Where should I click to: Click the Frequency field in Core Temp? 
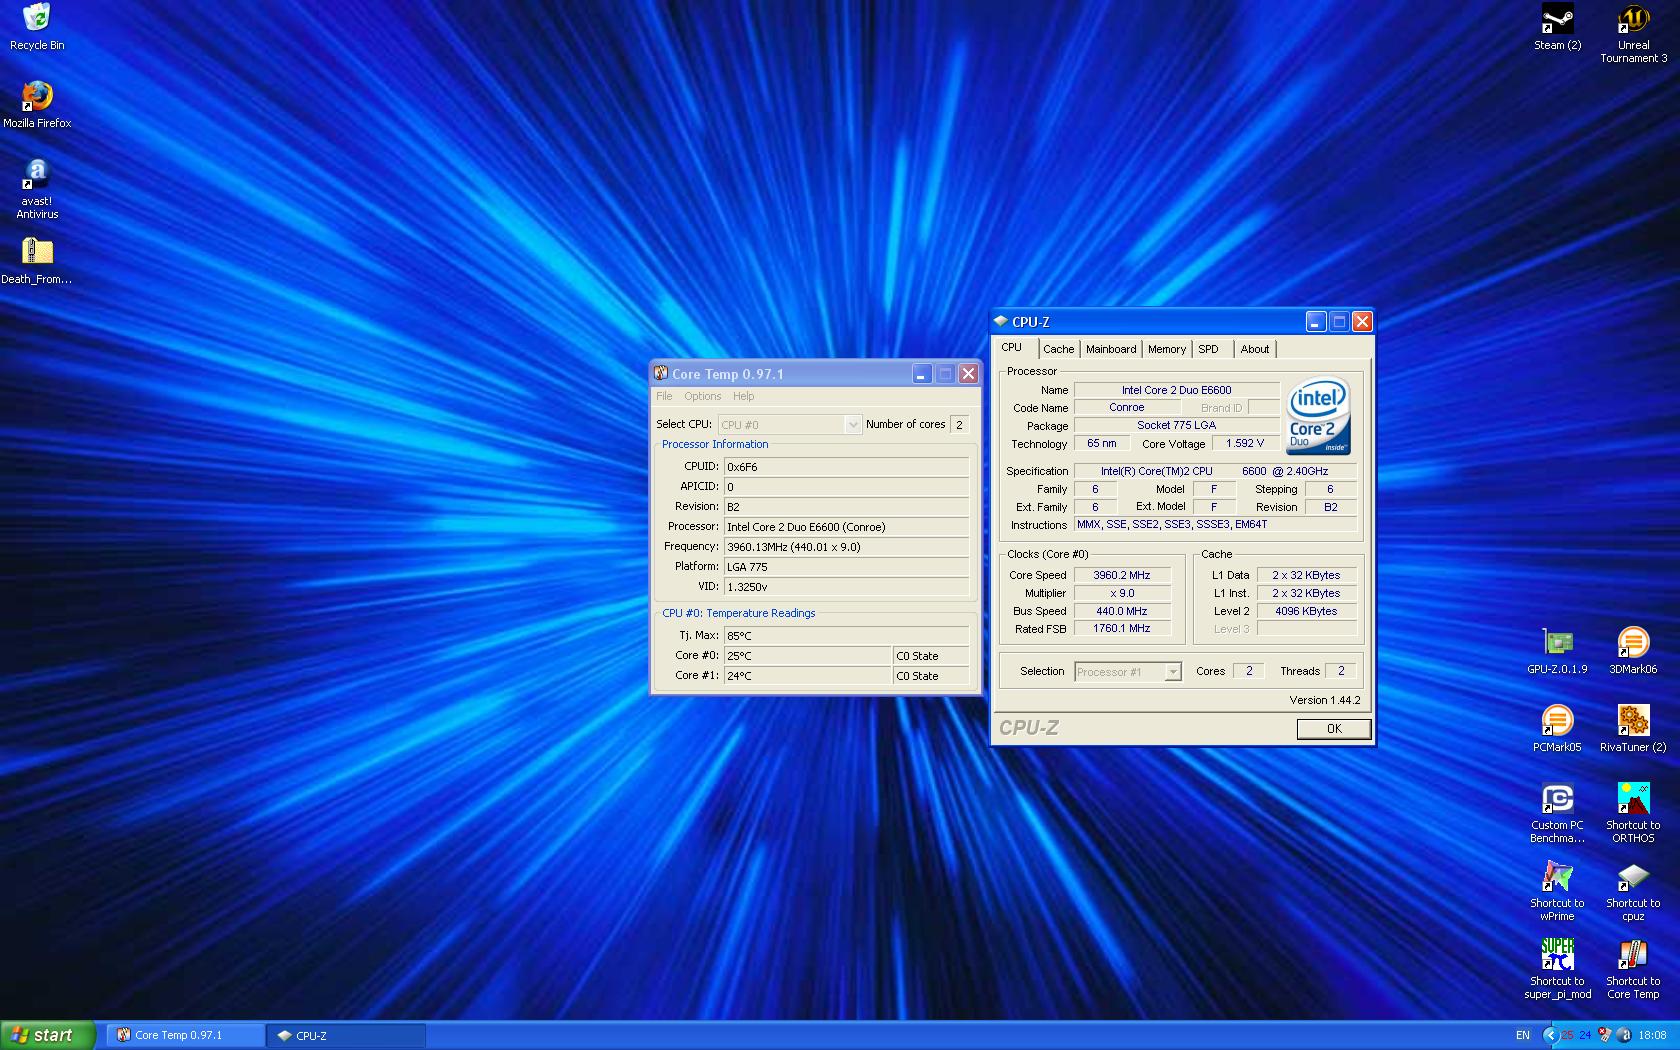[x=846, y=547]
